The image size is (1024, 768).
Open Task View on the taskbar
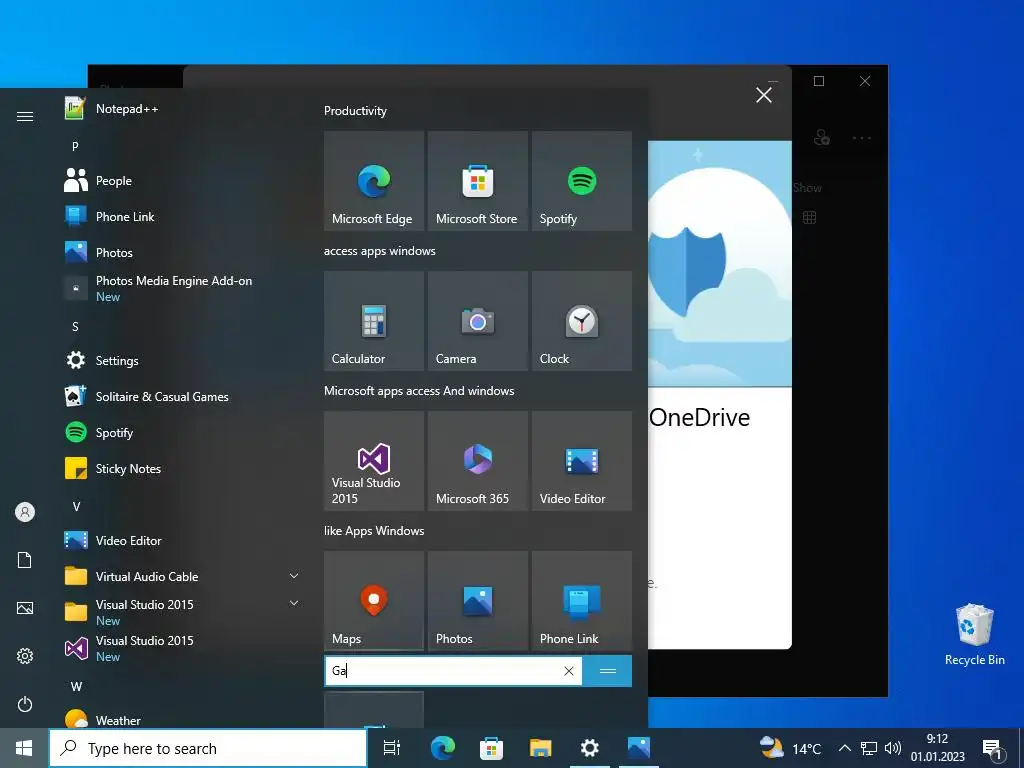(x=392, y=748)
